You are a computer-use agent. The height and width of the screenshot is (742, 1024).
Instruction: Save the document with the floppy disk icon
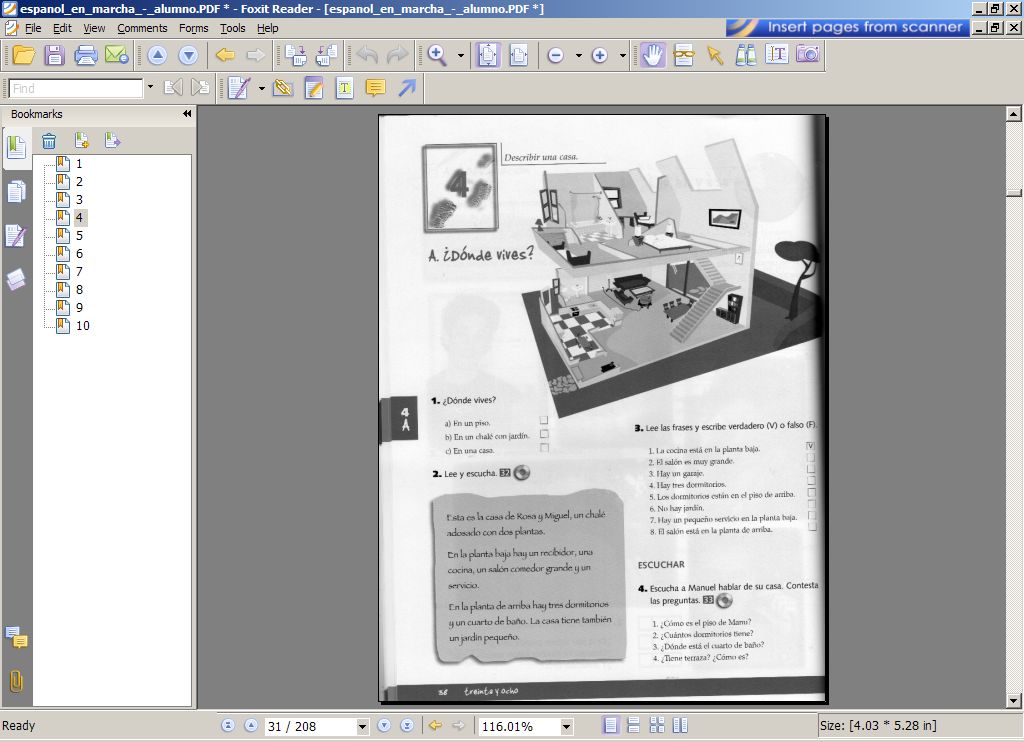point(54,55)
